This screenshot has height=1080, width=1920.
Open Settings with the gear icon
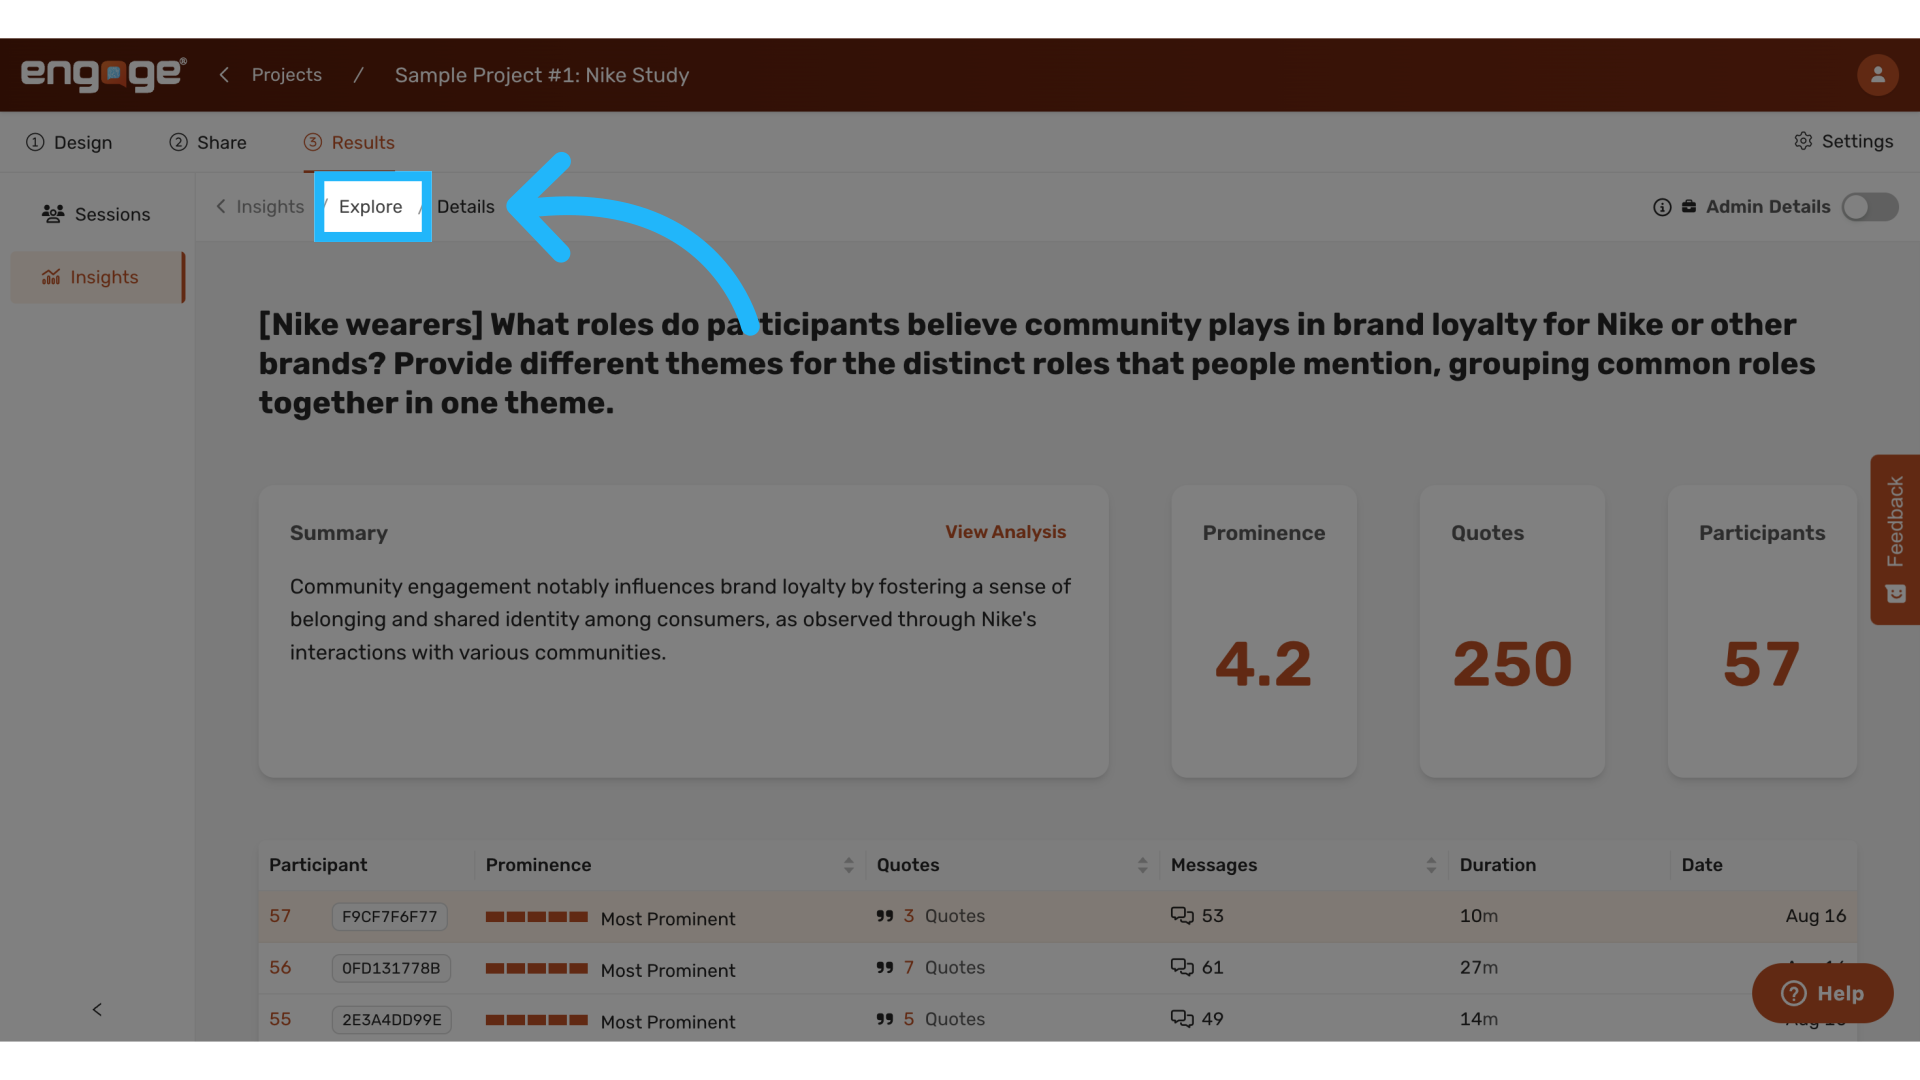point(1843,142)
